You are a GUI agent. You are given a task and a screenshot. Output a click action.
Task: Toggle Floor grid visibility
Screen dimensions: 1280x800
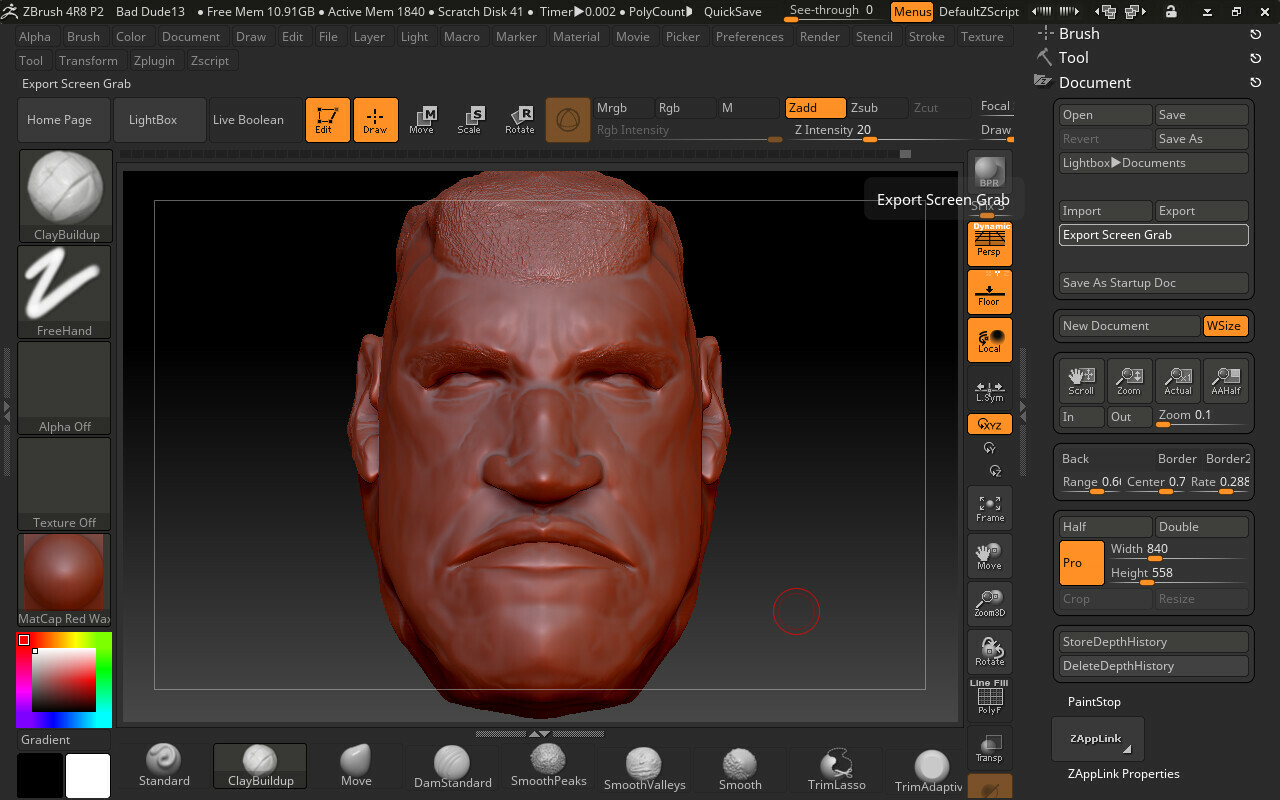pyautogui.click(x=989, y=292)
